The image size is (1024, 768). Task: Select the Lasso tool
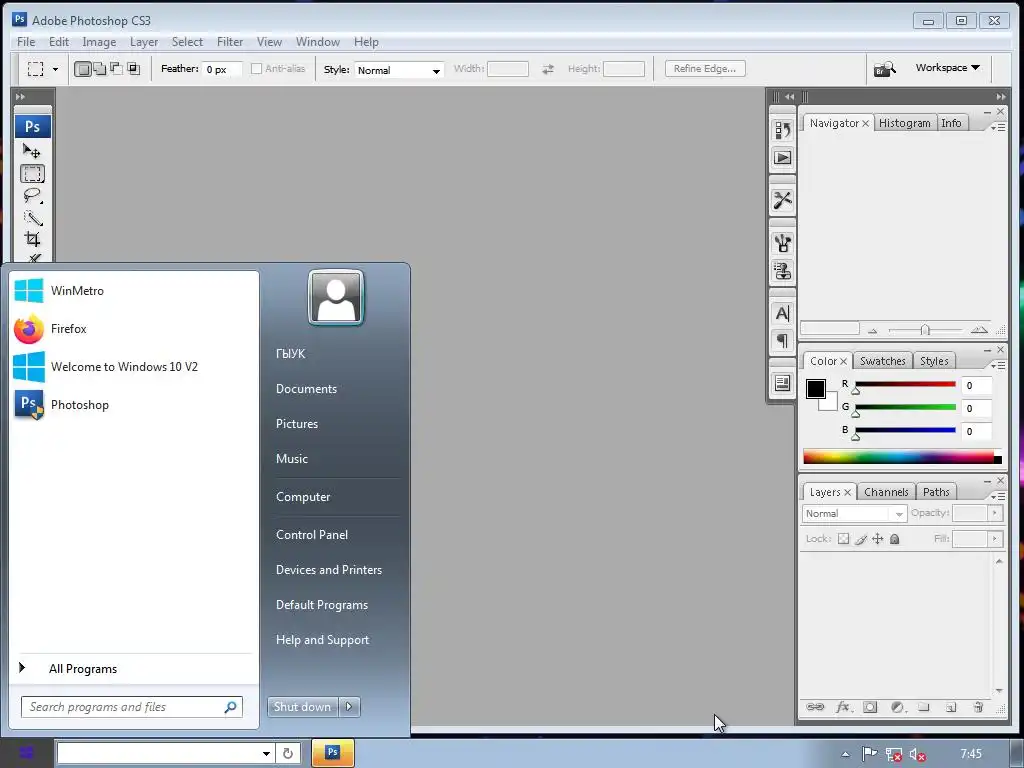32,196
